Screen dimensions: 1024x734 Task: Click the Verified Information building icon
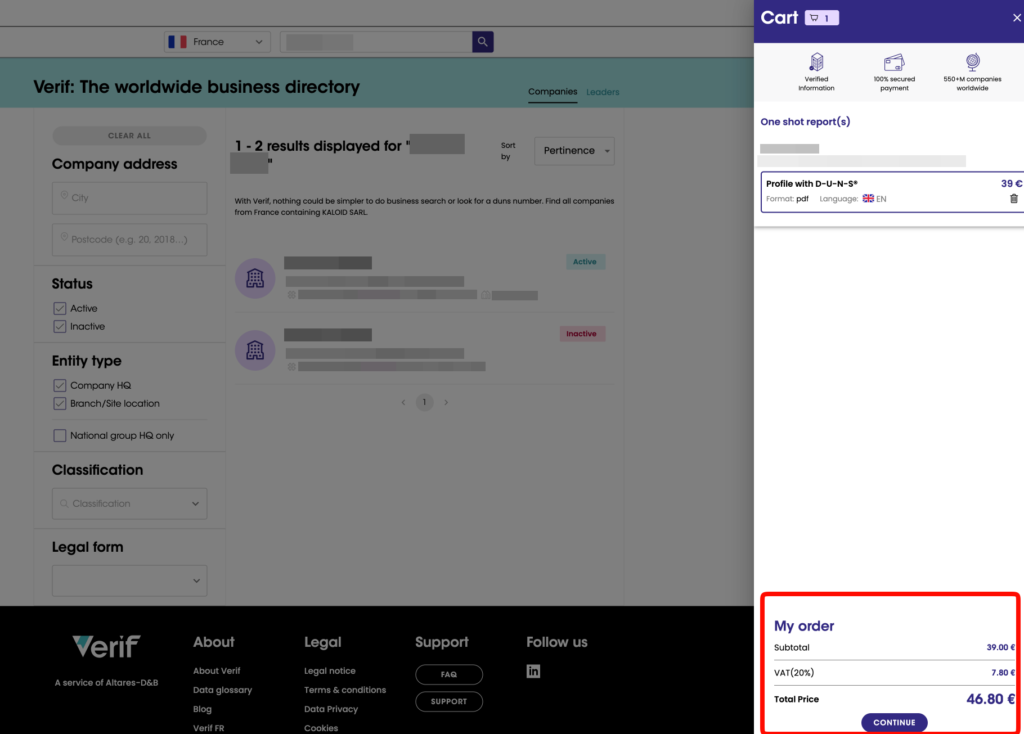(816, 62)
